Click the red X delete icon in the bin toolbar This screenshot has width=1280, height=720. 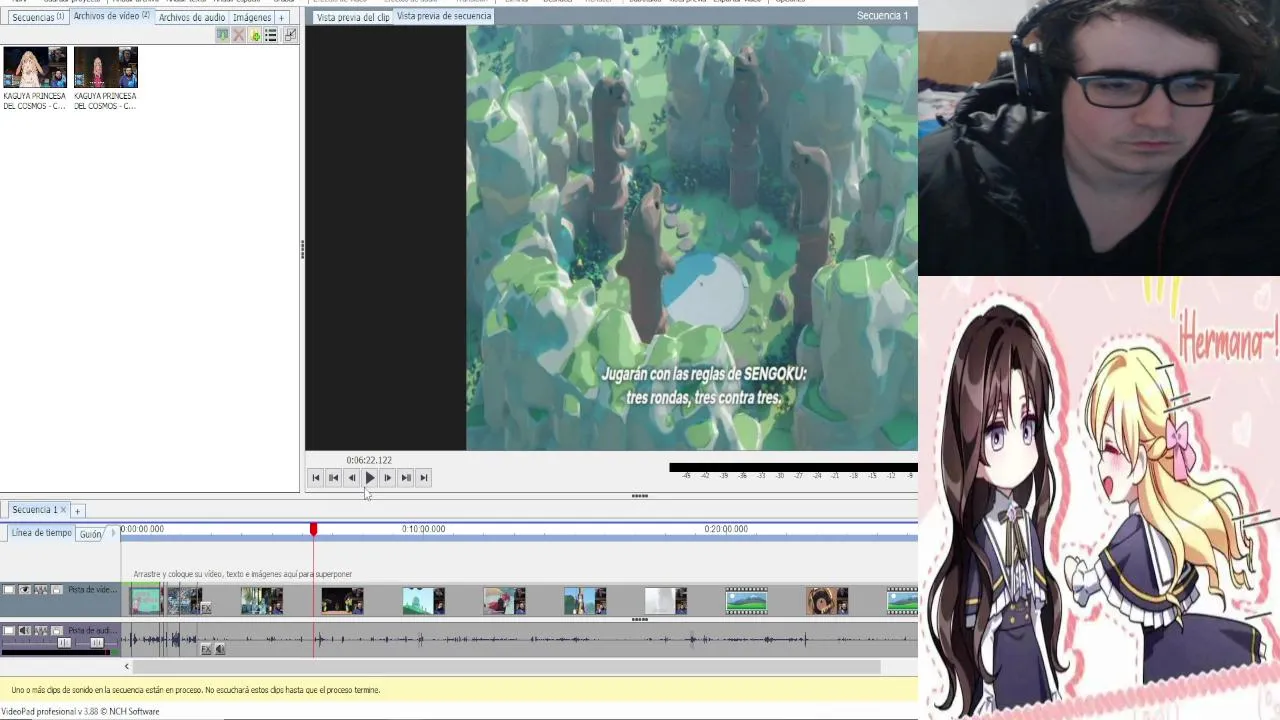tap(238, 35)
